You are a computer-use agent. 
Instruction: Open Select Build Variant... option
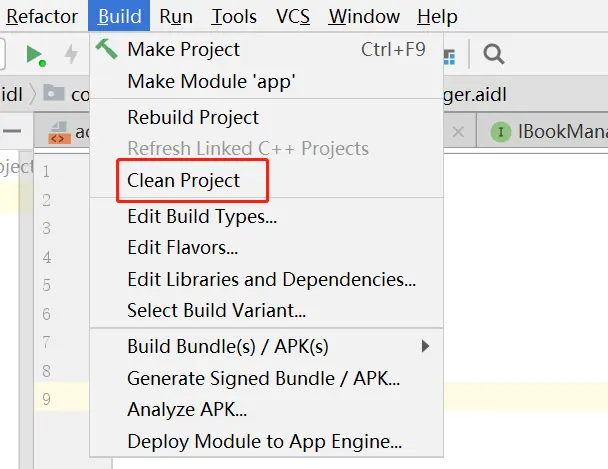[x=216, y=310]
